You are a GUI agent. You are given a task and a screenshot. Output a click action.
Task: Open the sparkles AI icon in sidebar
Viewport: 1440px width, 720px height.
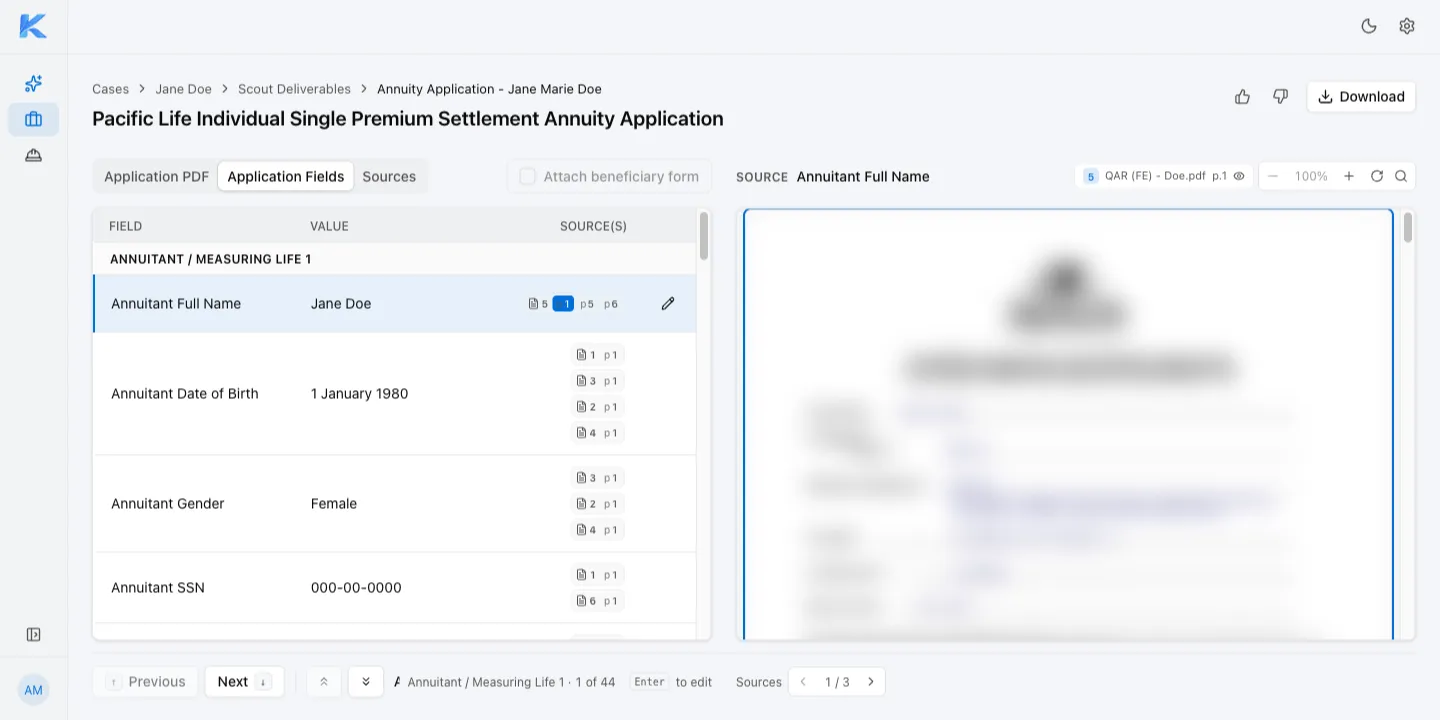click(33, 83)
